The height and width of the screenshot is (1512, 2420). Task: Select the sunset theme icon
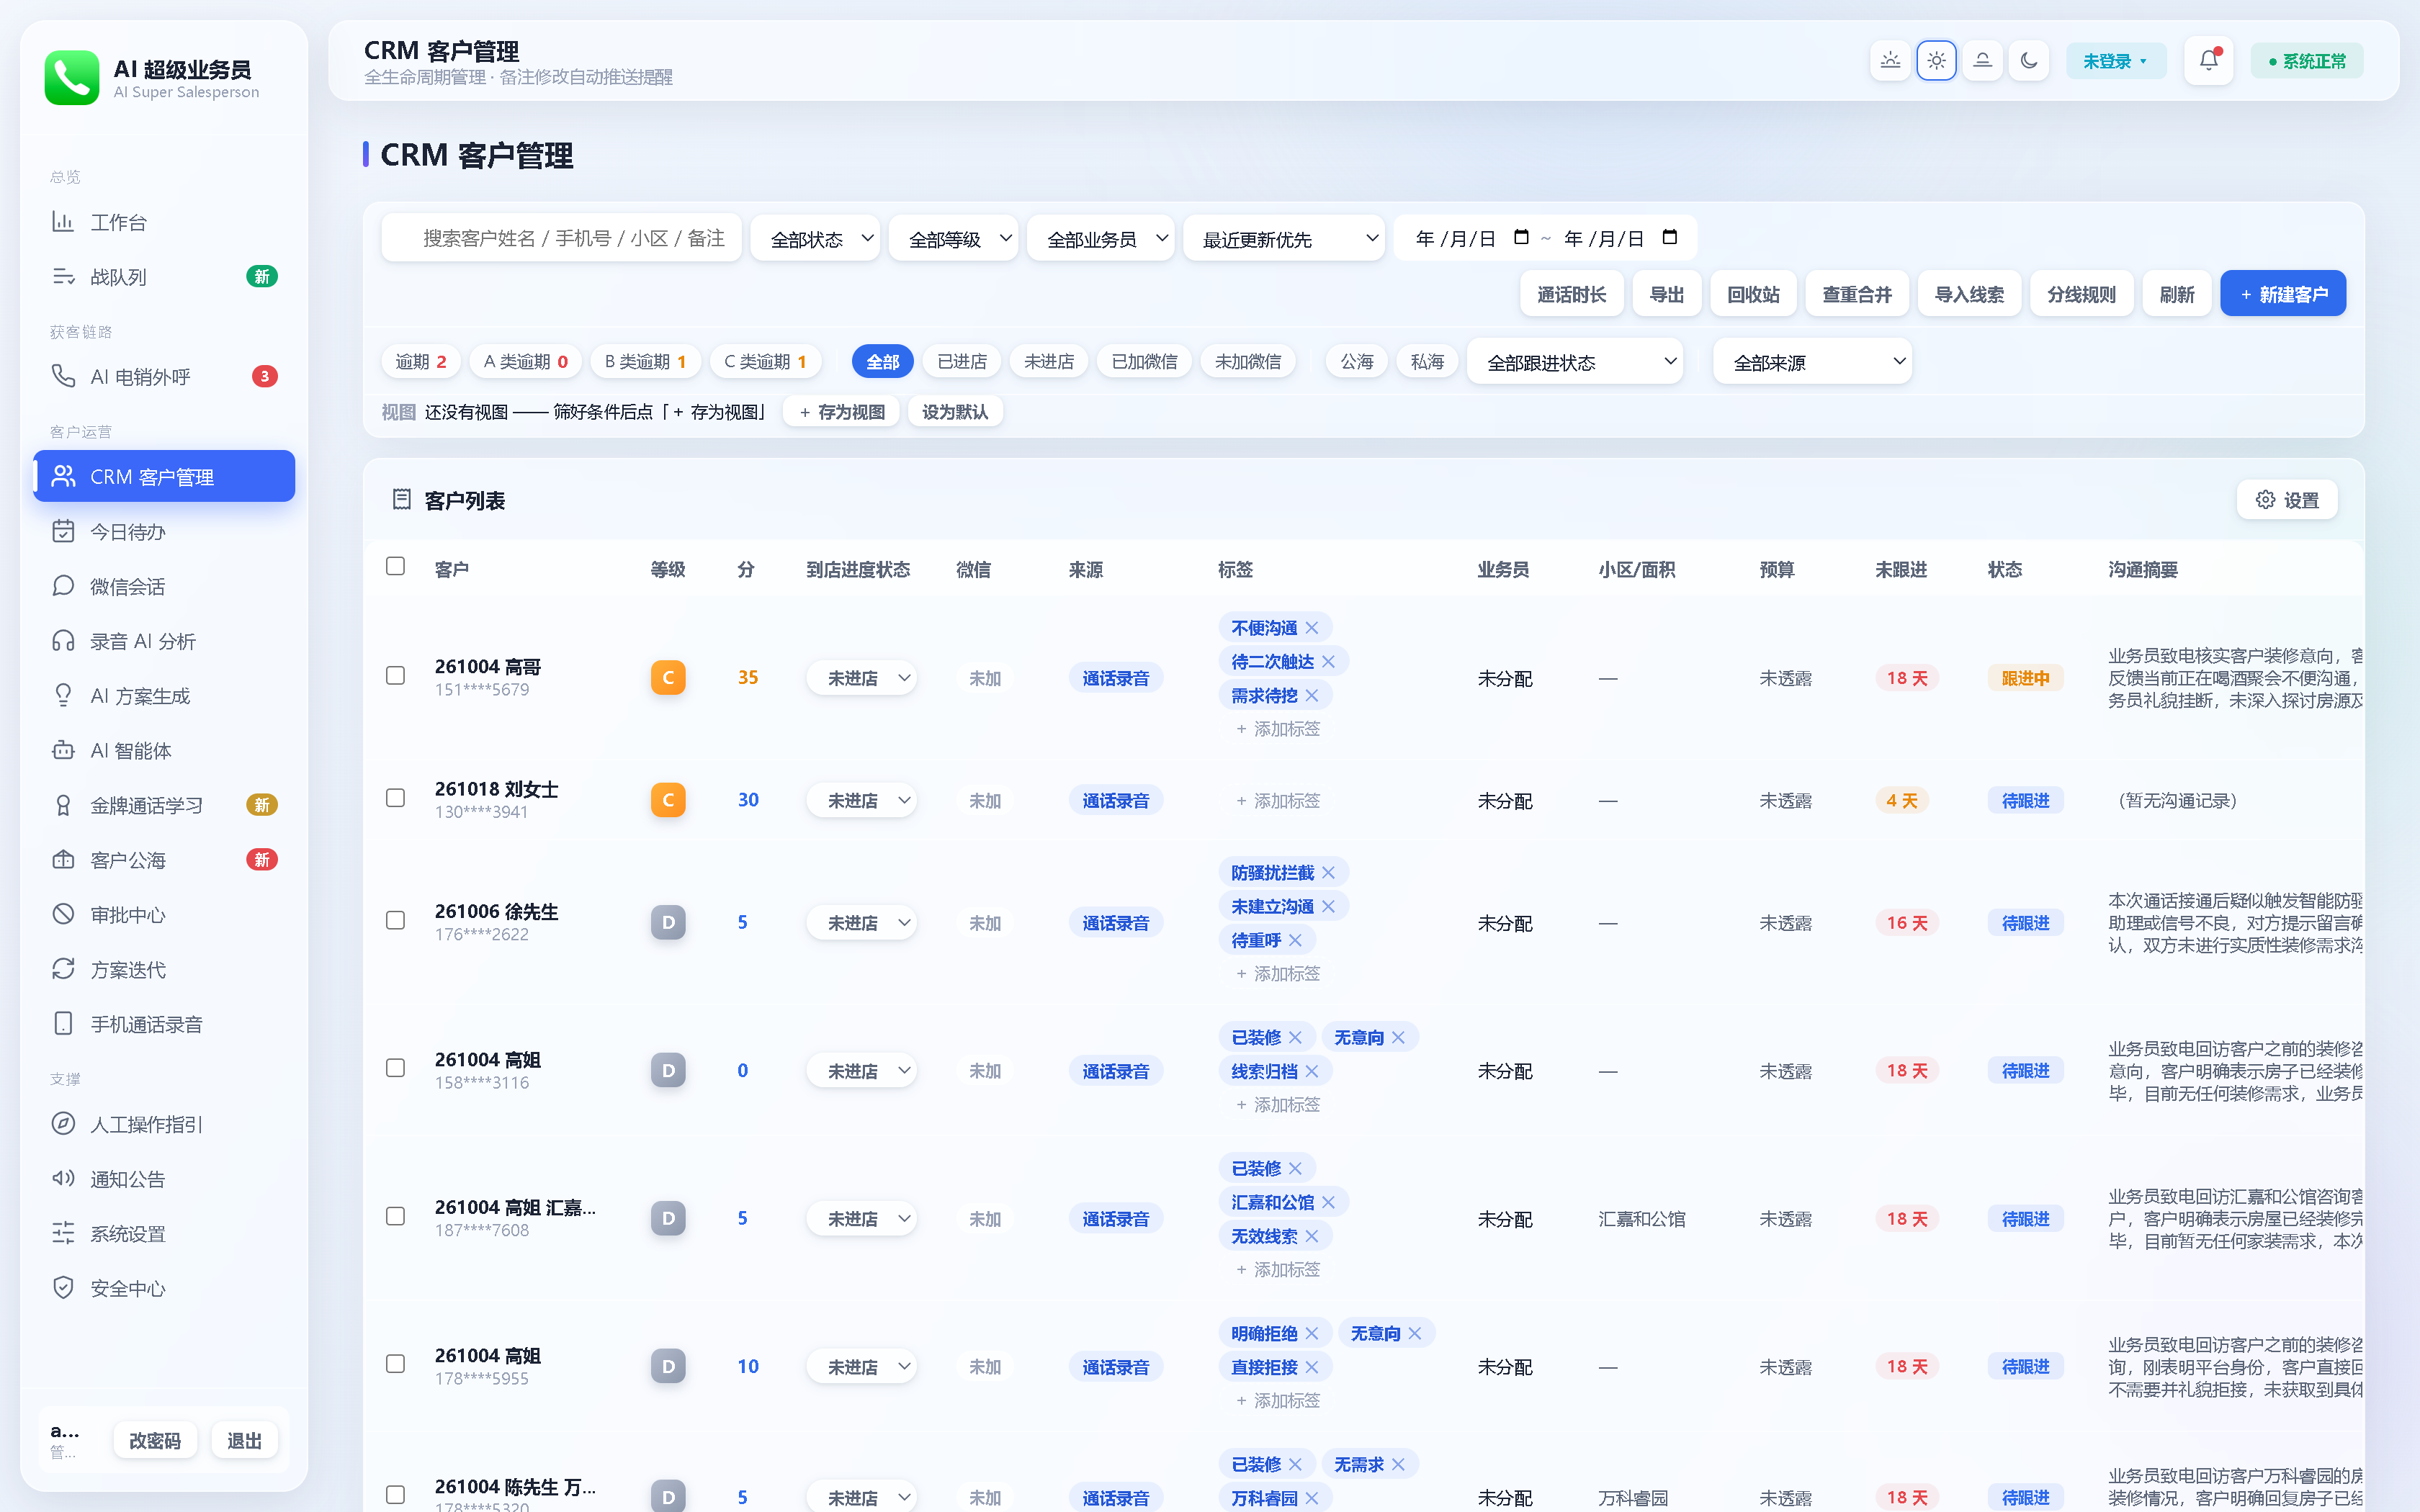coord(1982,61)
